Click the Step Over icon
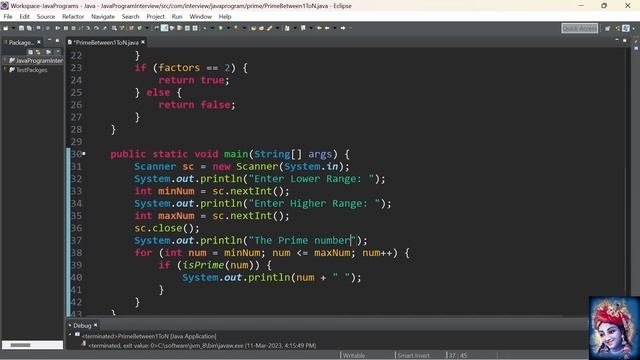Viewport: 640px width, 360px height. [x=96, y=28]
